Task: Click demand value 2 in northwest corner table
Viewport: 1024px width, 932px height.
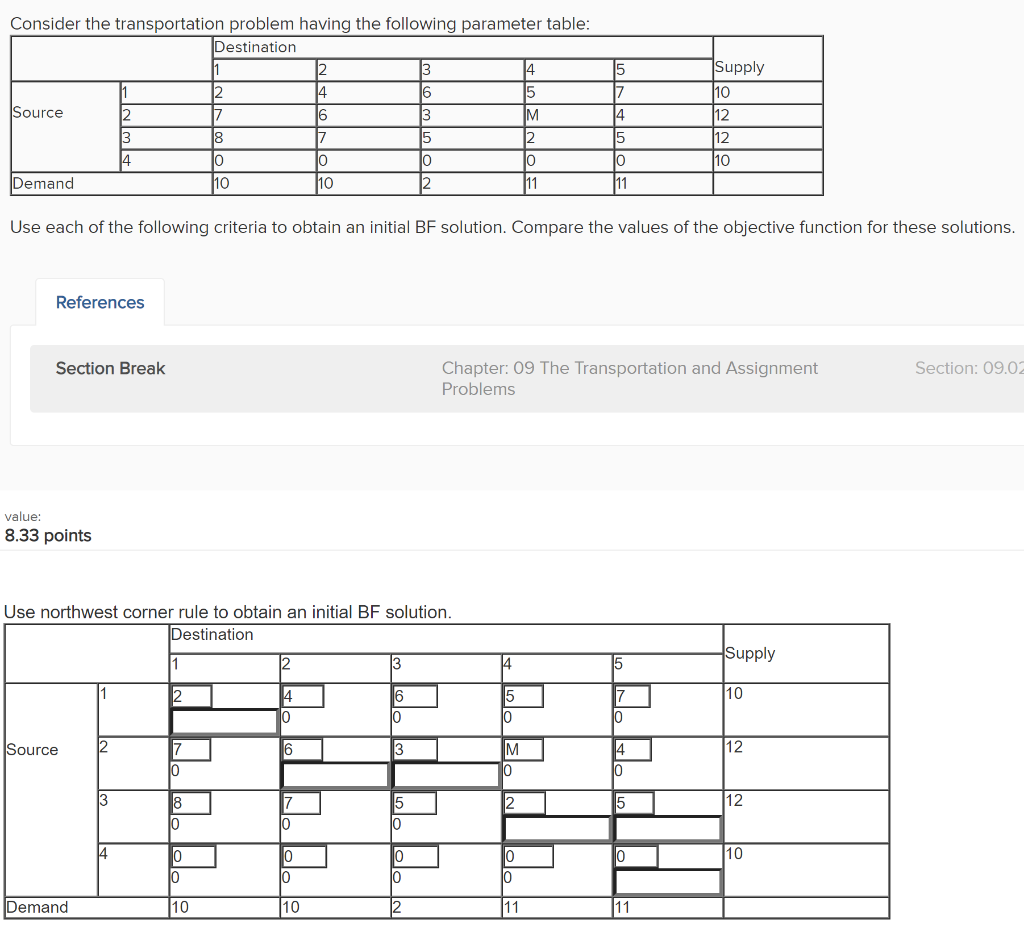Action: click(396, 907)
